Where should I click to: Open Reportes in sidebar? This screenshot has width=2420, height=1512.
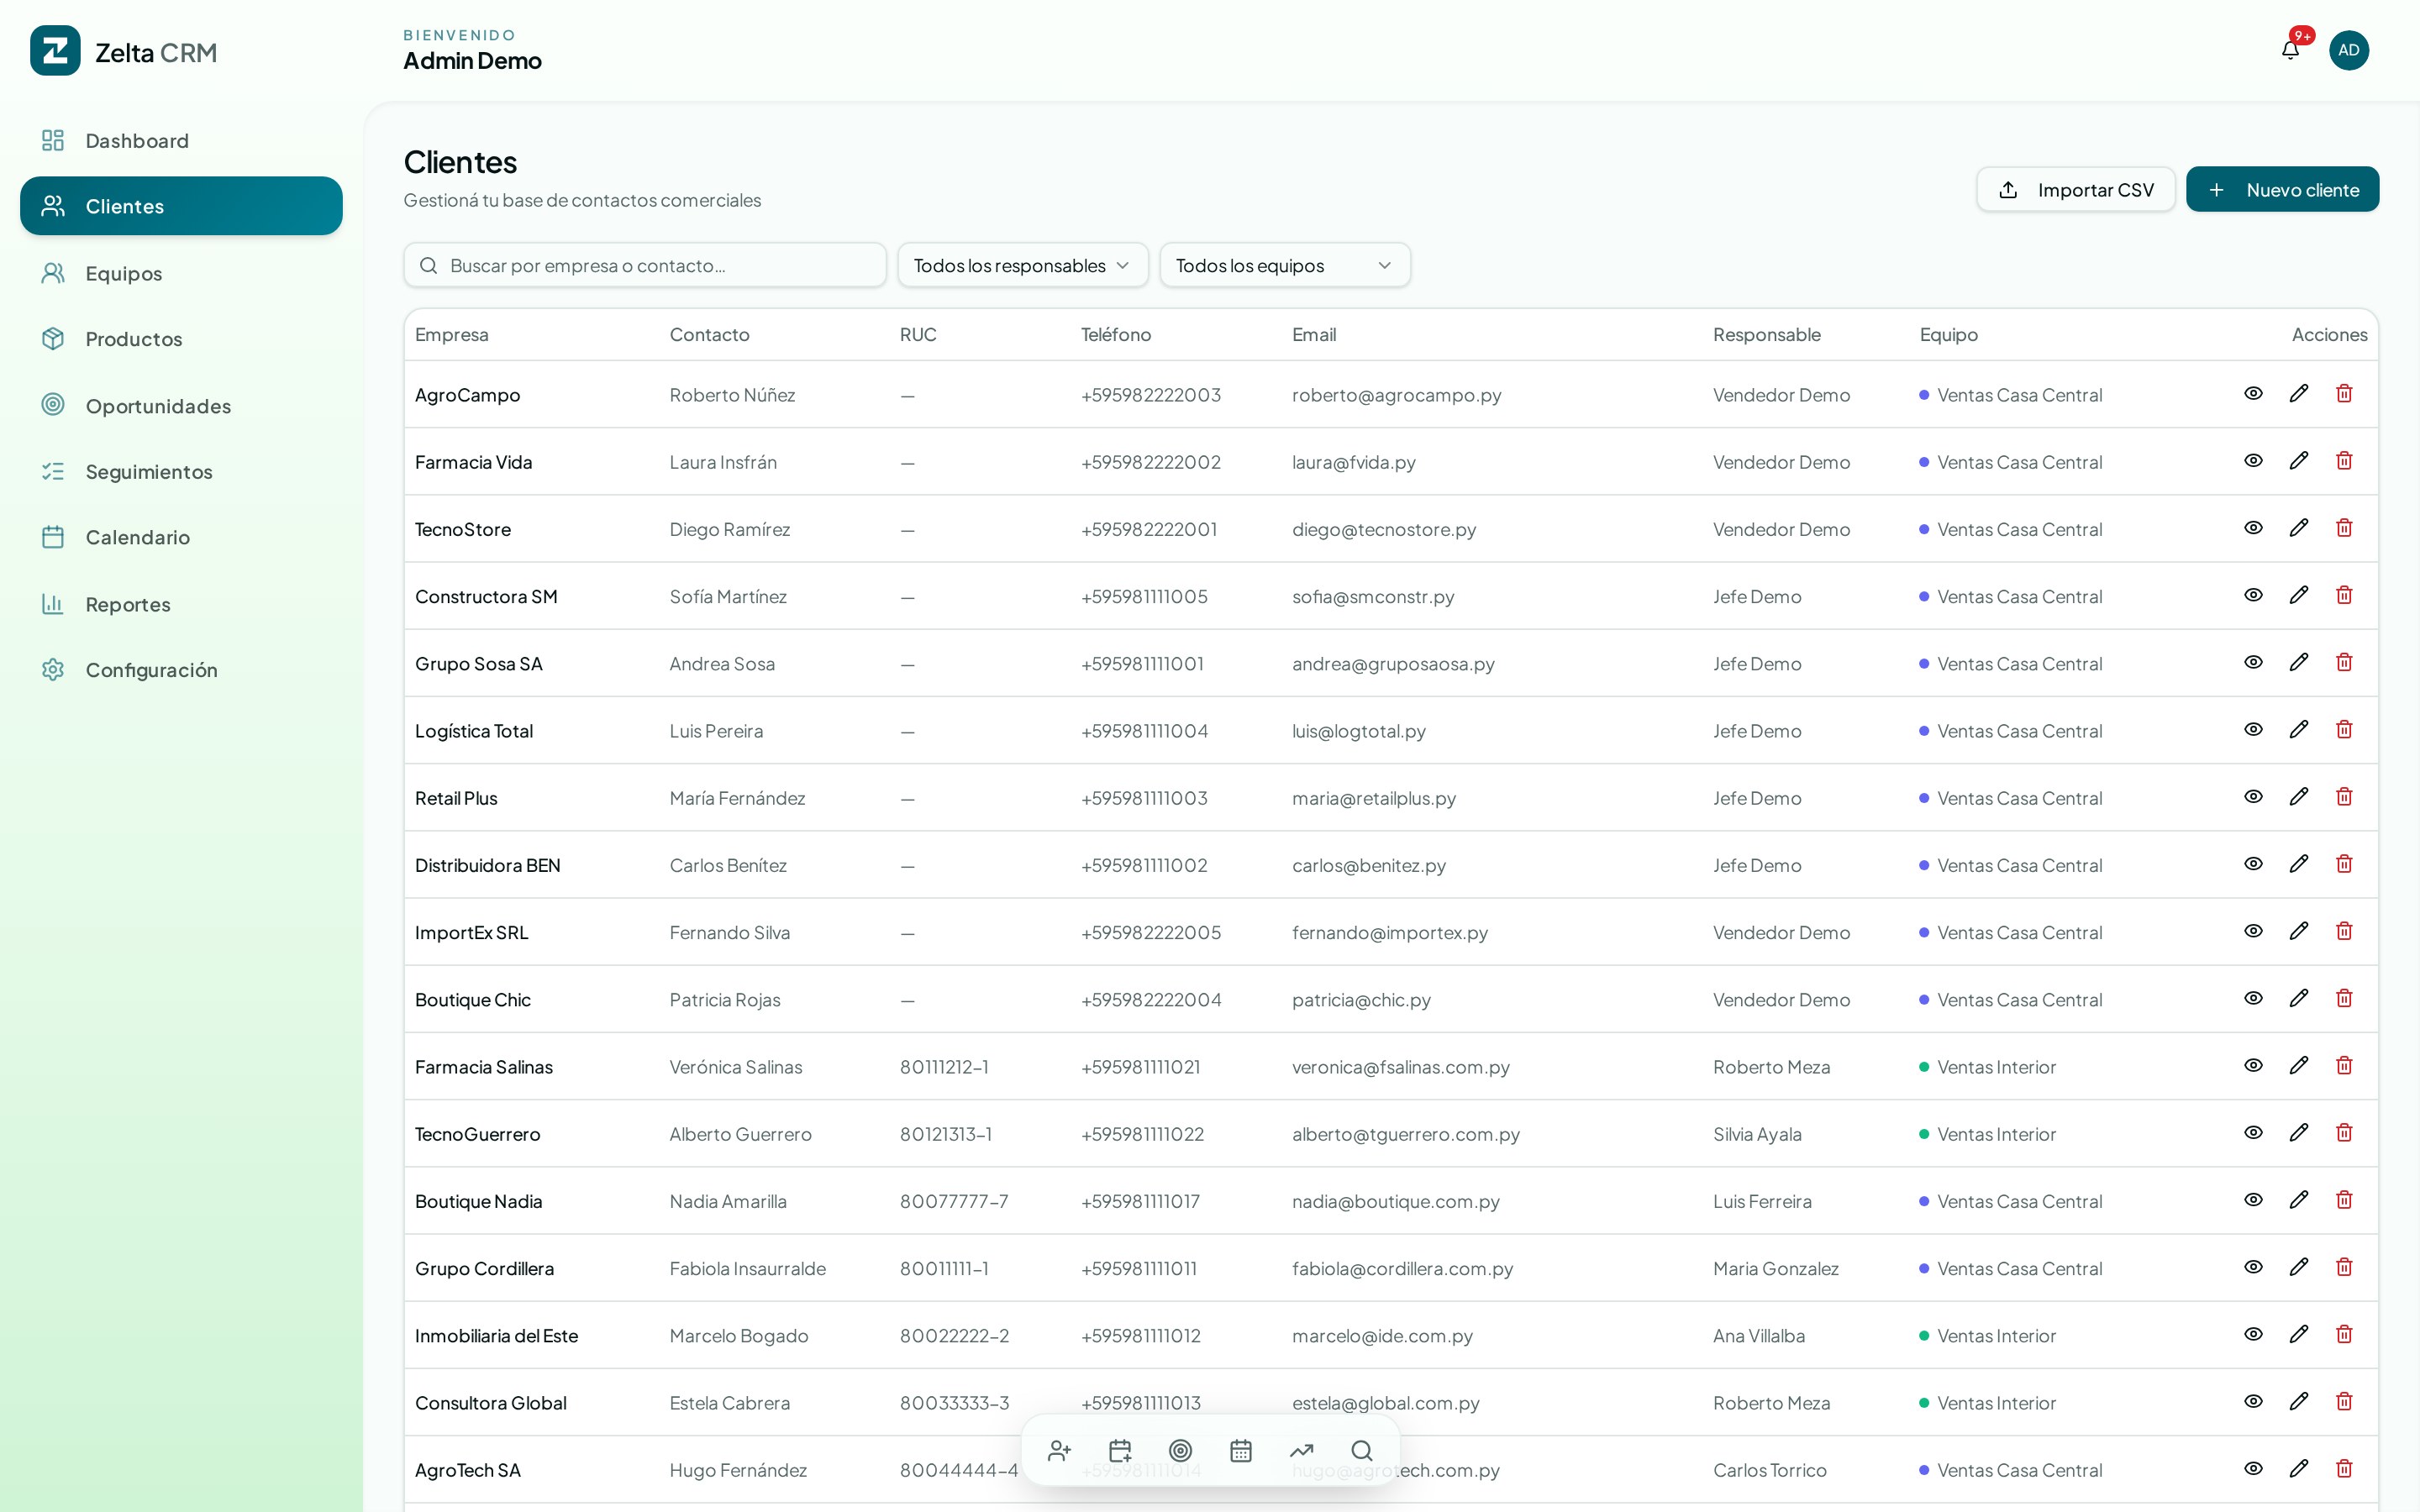tap(181, 604)
